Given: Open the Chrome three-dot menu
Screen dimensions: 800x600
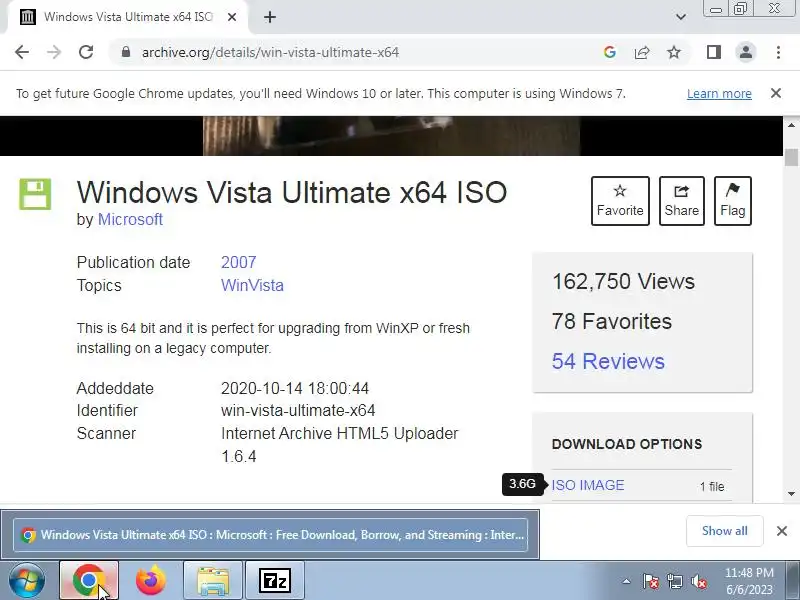Looking at the screenshot, I should pos(778,52).
